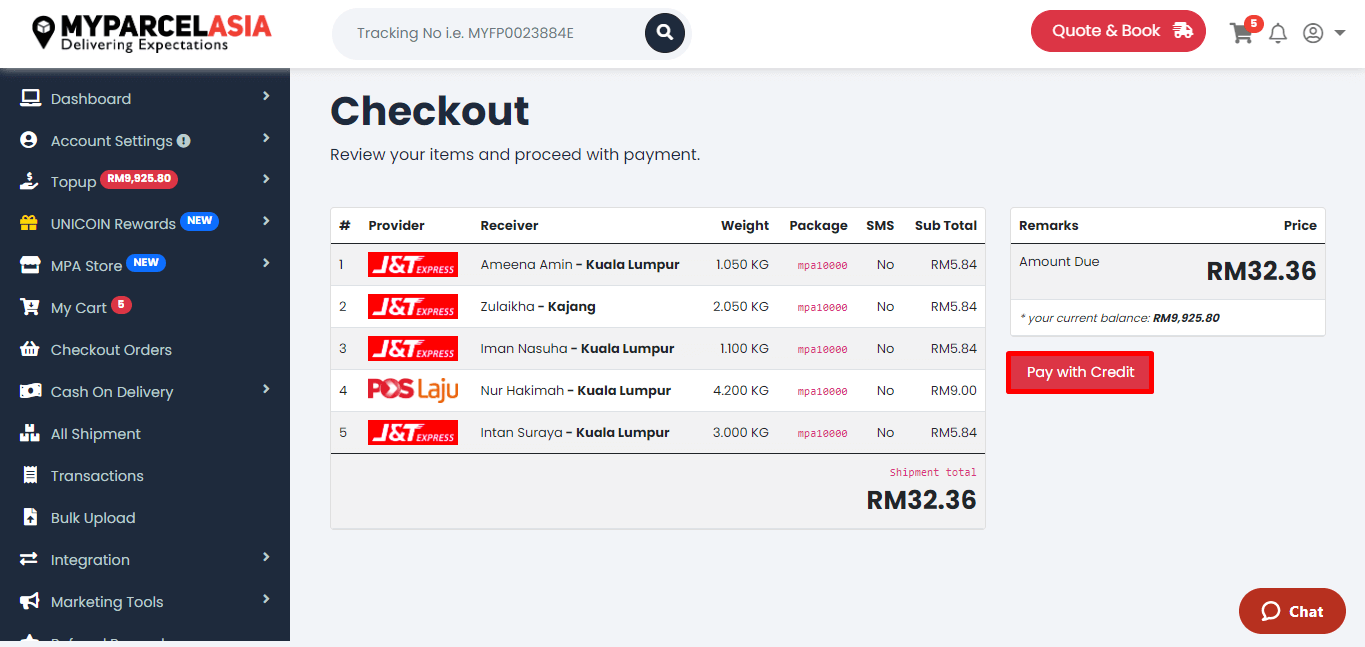This screenshot has width=1365, height=647.
Task: Click the All Shipment boxes icon
Action: tap(30, 434)
